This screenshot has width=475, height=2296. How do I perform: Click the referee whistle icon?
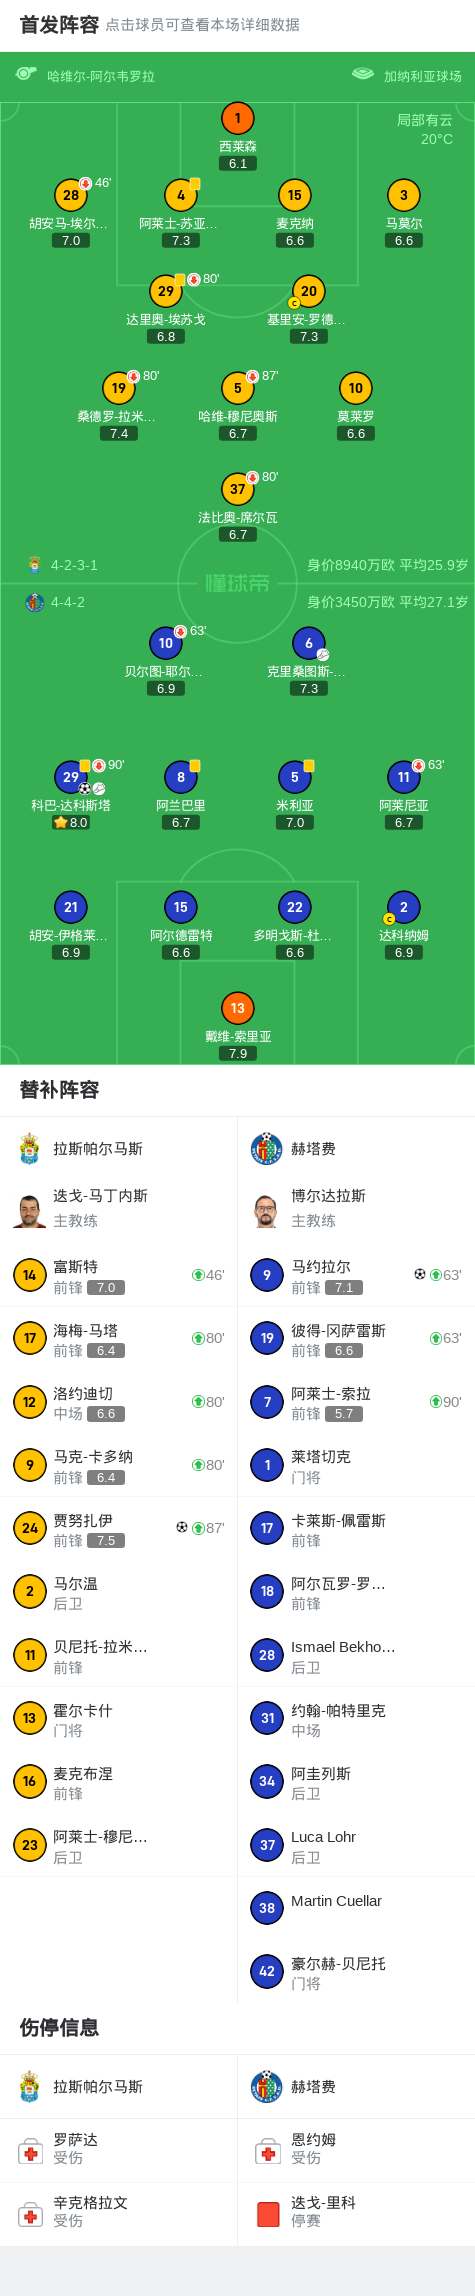tap(26, 74)
